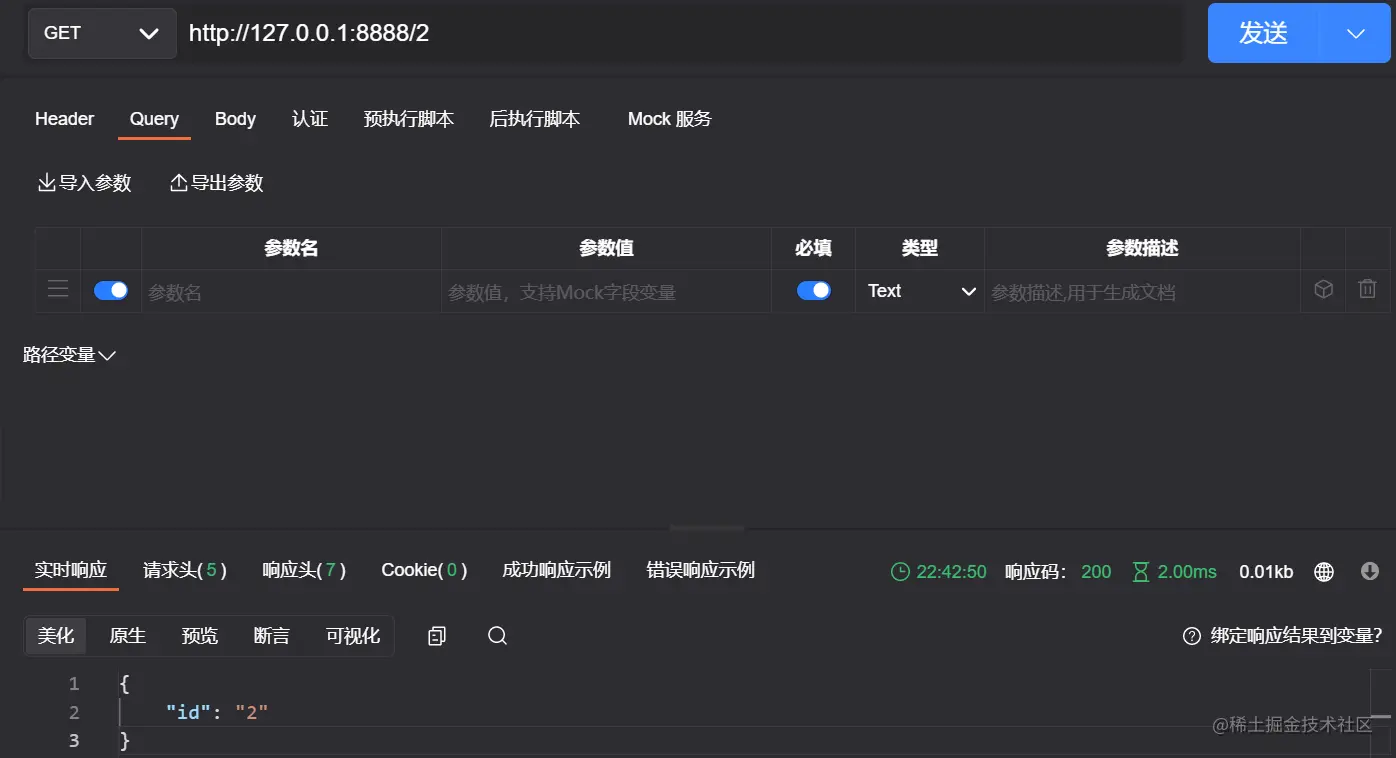Select the 断言 response view

point(272,636)
